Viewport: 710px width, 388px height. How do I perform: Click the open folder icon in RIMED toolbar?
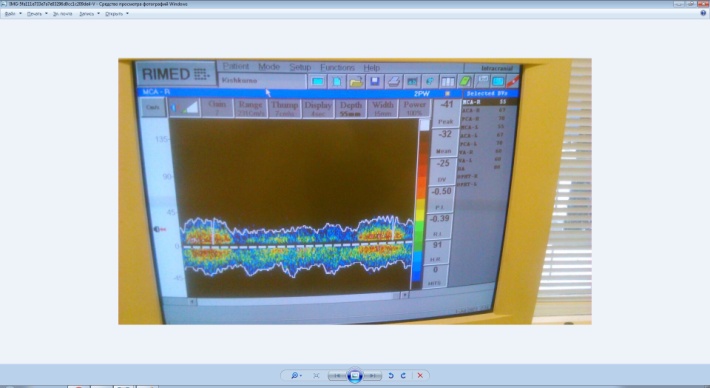tap(356, 81)
